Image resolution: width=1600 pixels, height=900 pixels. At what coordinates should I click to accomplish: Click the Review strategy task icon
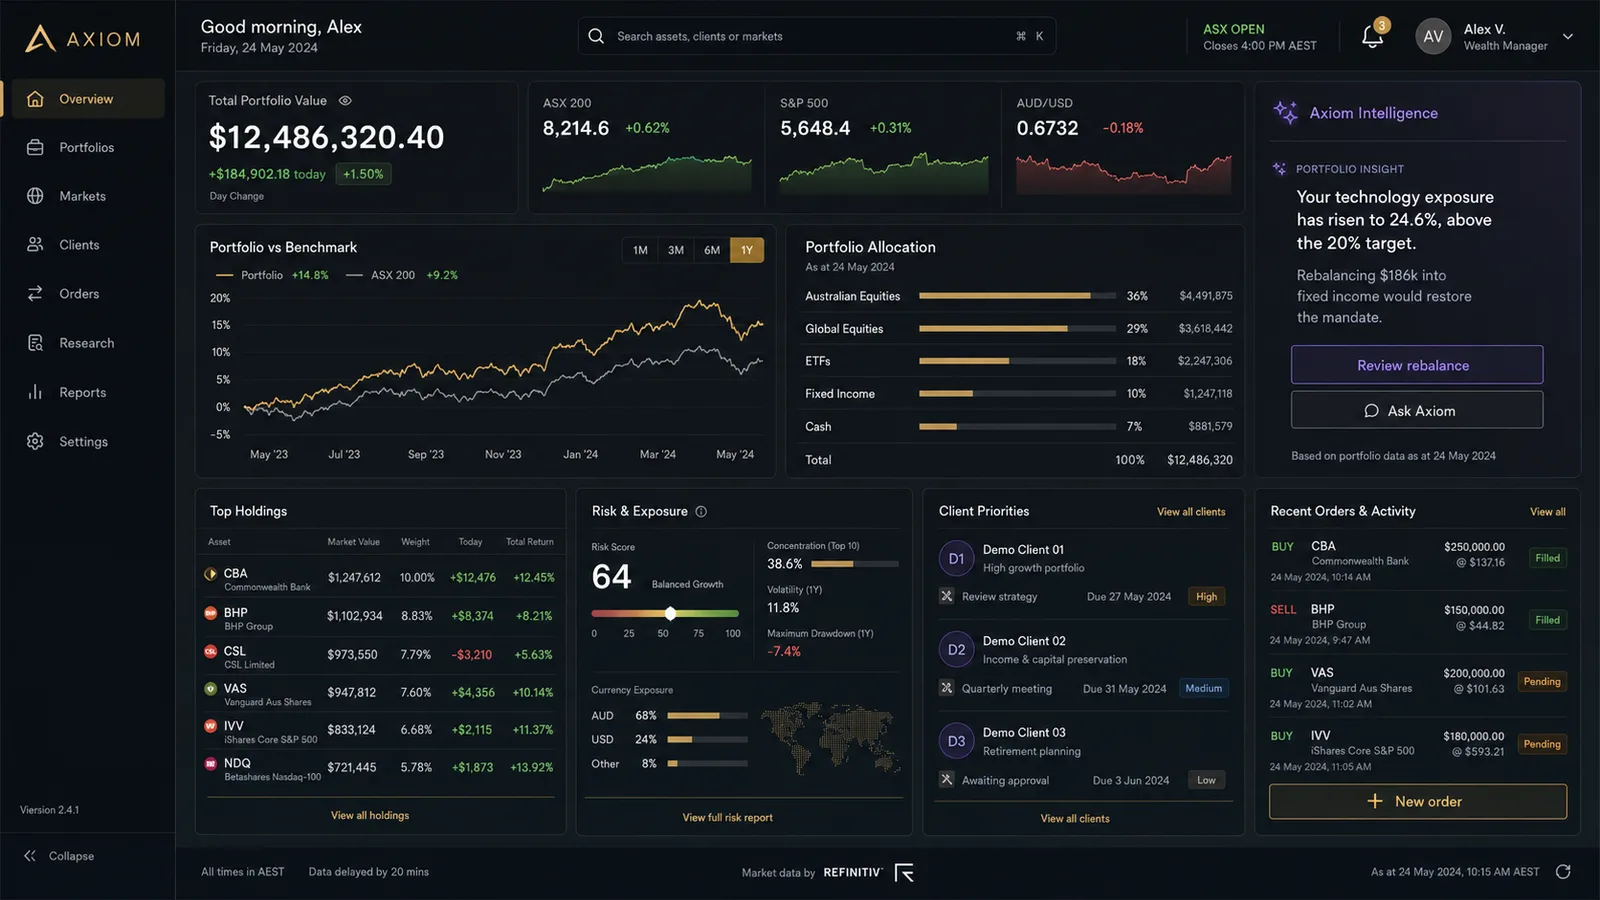946,596
